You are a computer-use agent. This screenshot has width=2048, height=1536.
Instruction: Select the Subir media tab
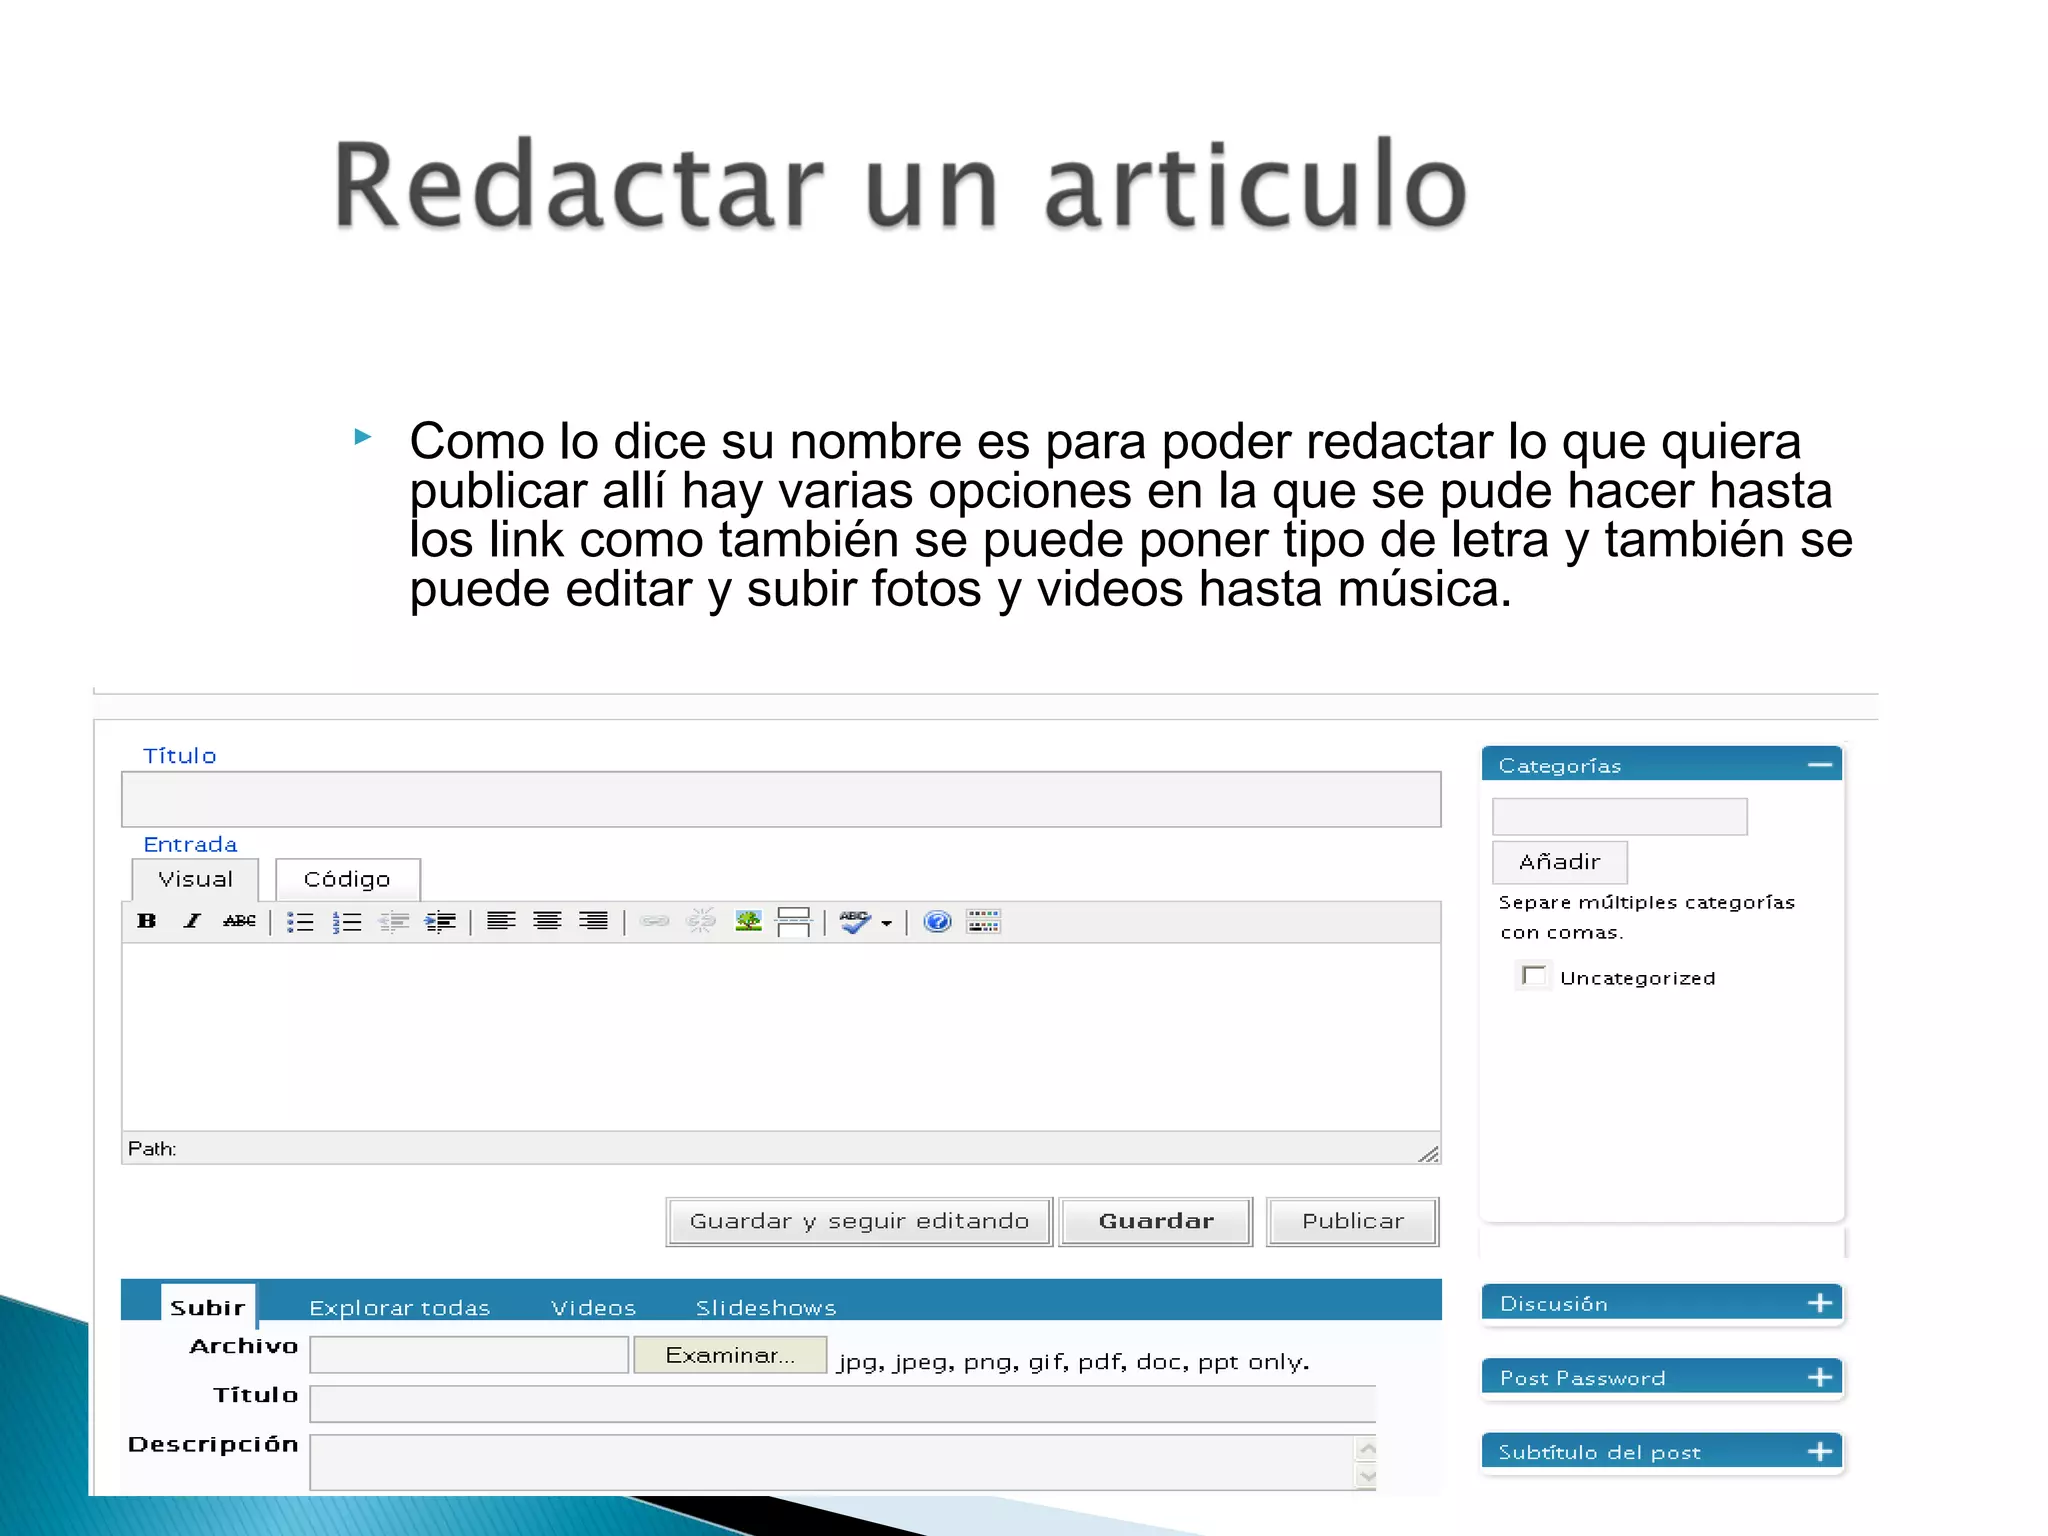click(208, 1307)
